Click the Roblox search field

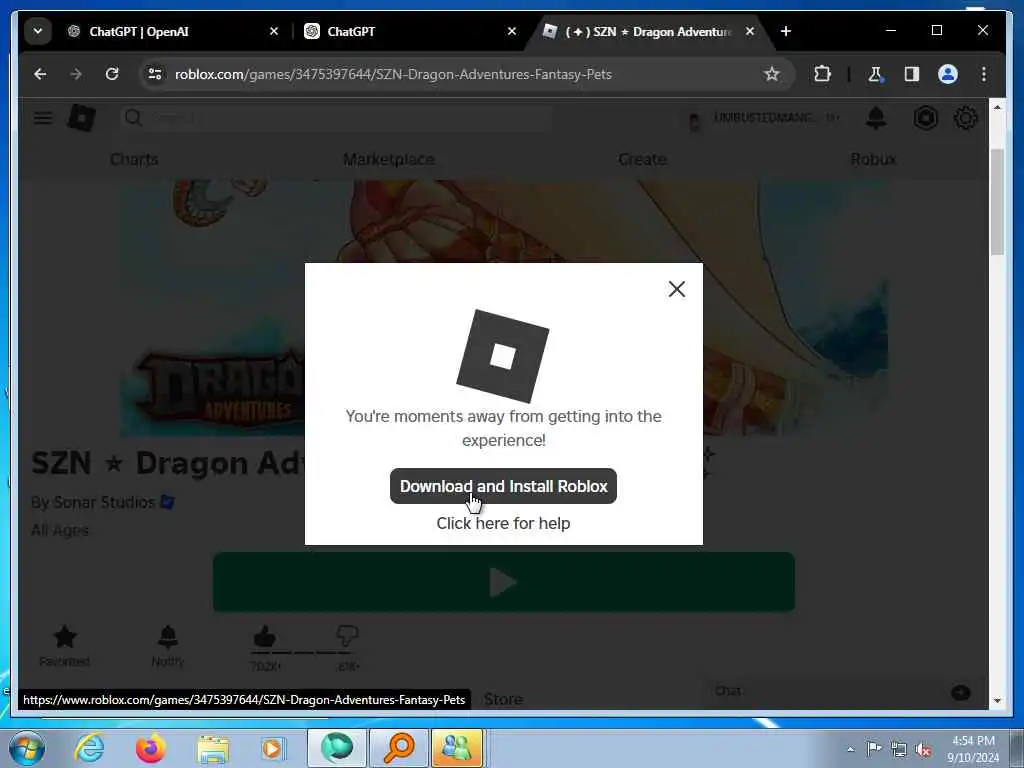(x=336, y=118)
